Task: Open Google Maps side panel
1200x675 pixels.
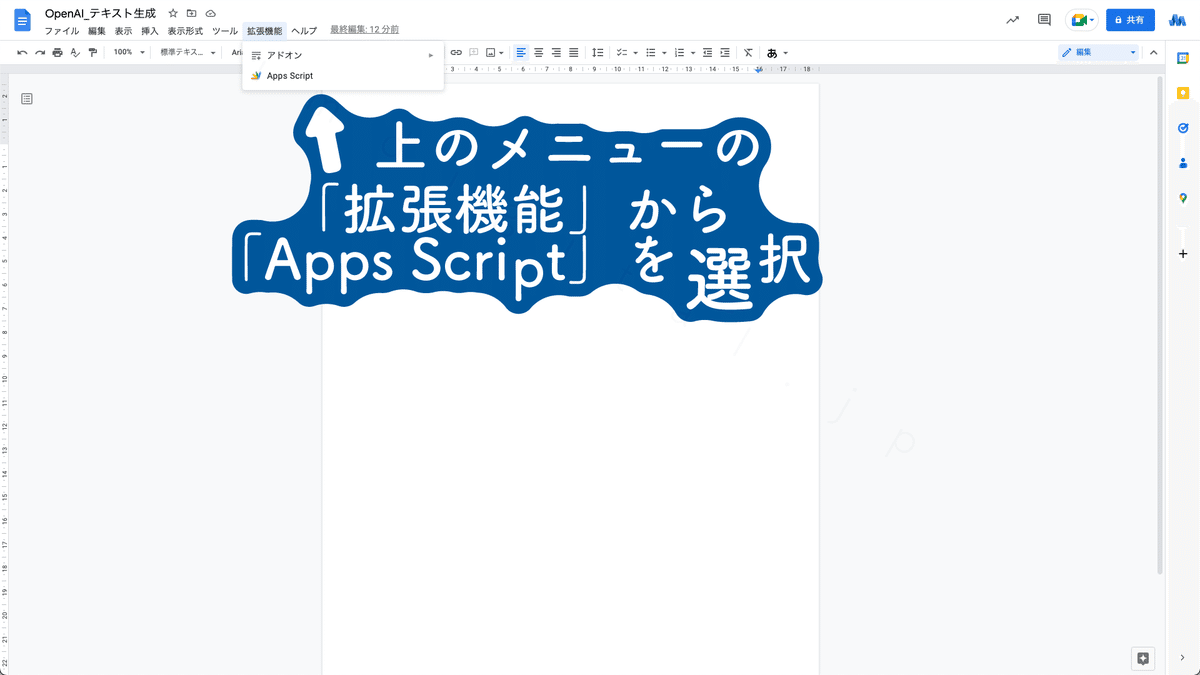Action: [1183, 198]
